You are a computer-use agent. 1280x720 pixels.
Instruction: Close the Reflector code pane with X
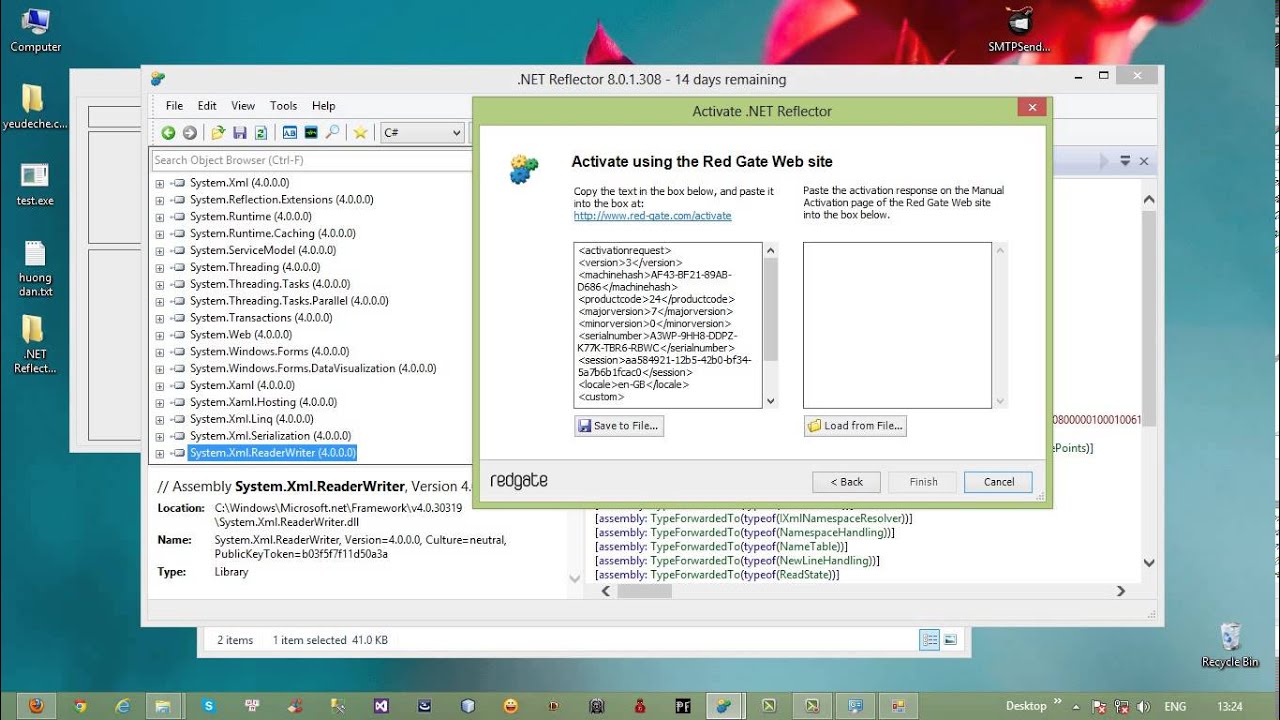pyautogui.click(x=1144, y=161)
